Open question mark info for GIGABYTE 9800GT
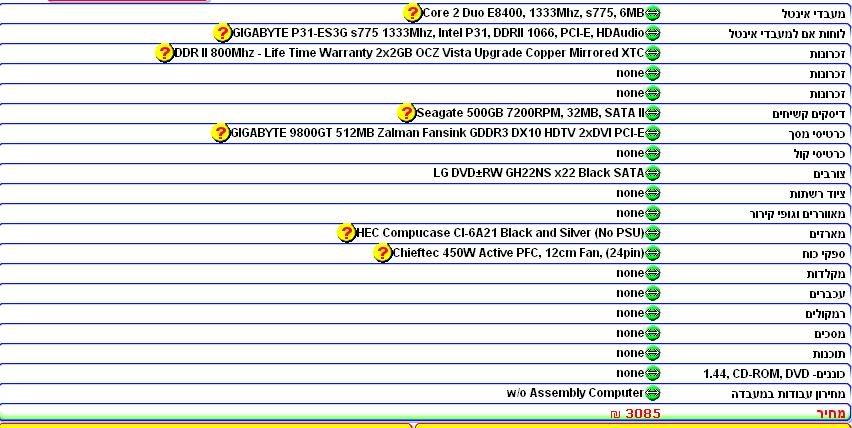The height and width of the screenshot is (428, 852). pyautogui.click(x=220, y=133)
